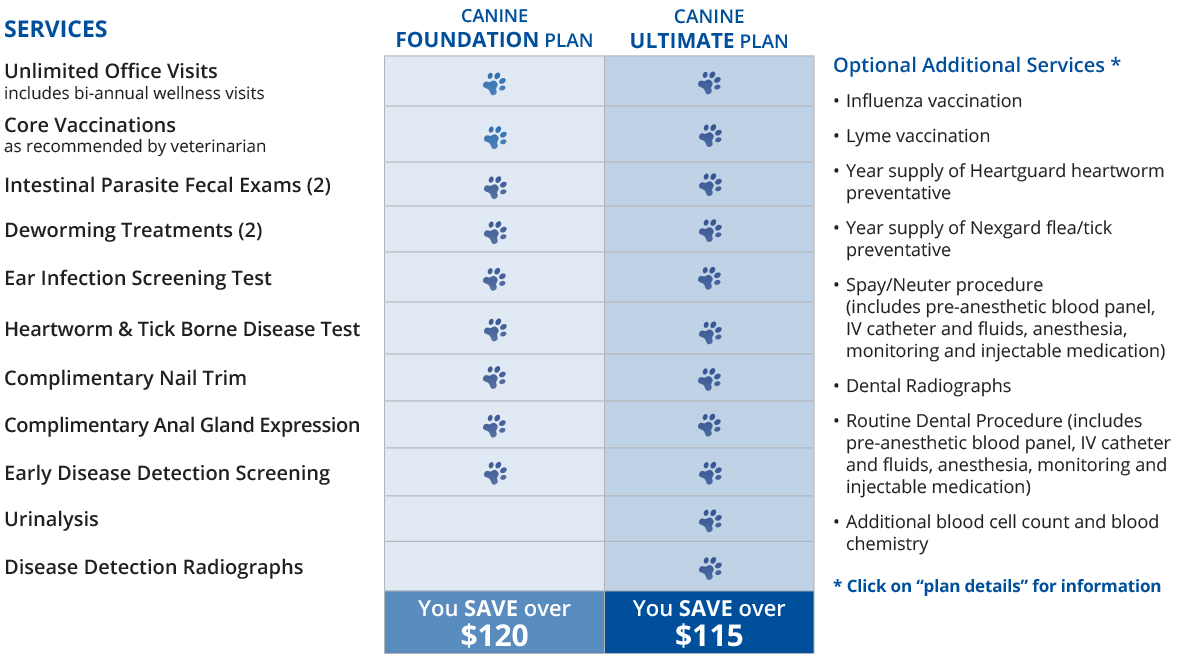Screen dimensions: 1191x654
Task: Select Foundation paw for Ear Infection Screening Test
Action: coord(494,279)
